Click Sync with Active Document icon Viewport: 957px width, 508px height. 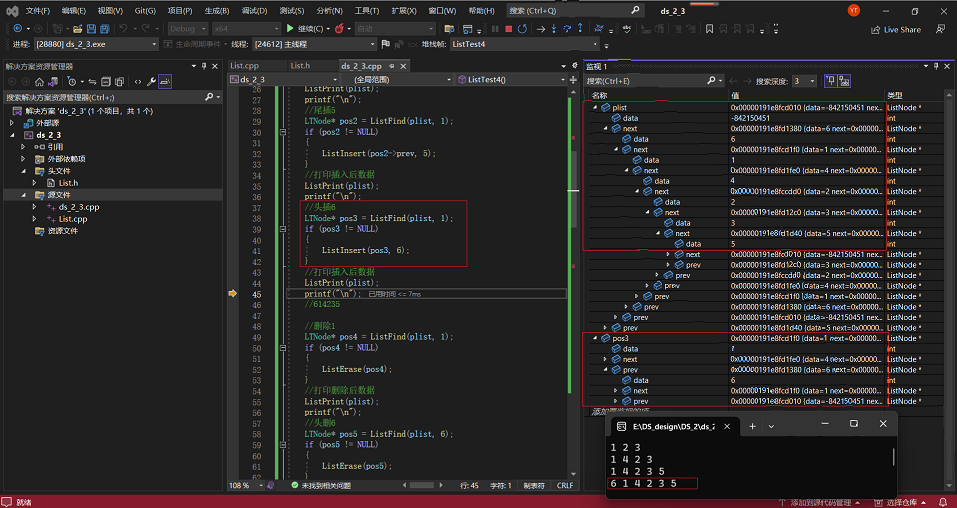click(x=92, y=82)
